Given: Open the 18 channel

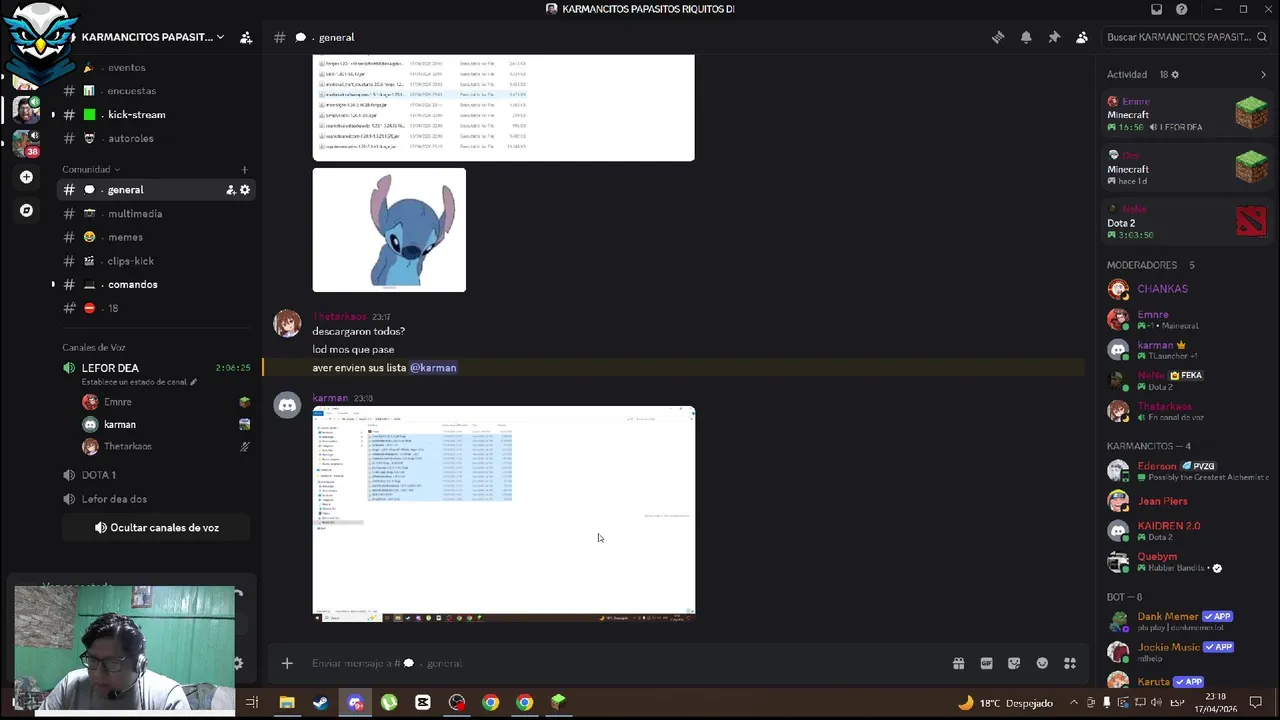Looking at the screenshot, I should pos(157,308).
